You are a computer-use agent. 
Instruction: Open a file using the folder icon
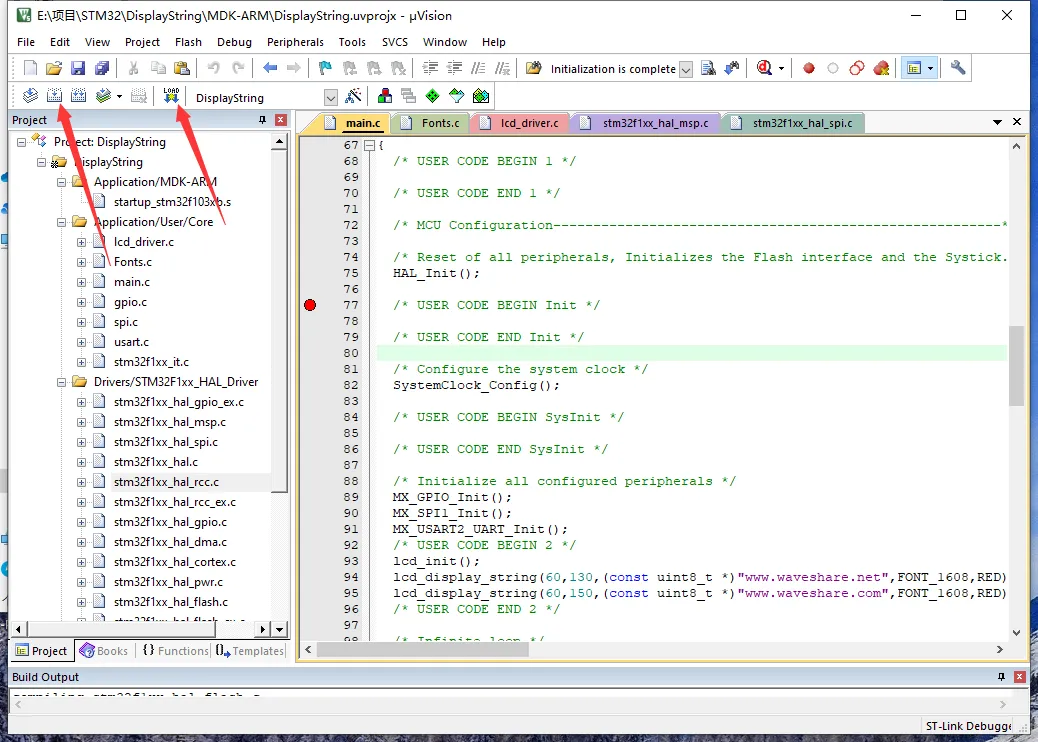click(x=54, y=68)
